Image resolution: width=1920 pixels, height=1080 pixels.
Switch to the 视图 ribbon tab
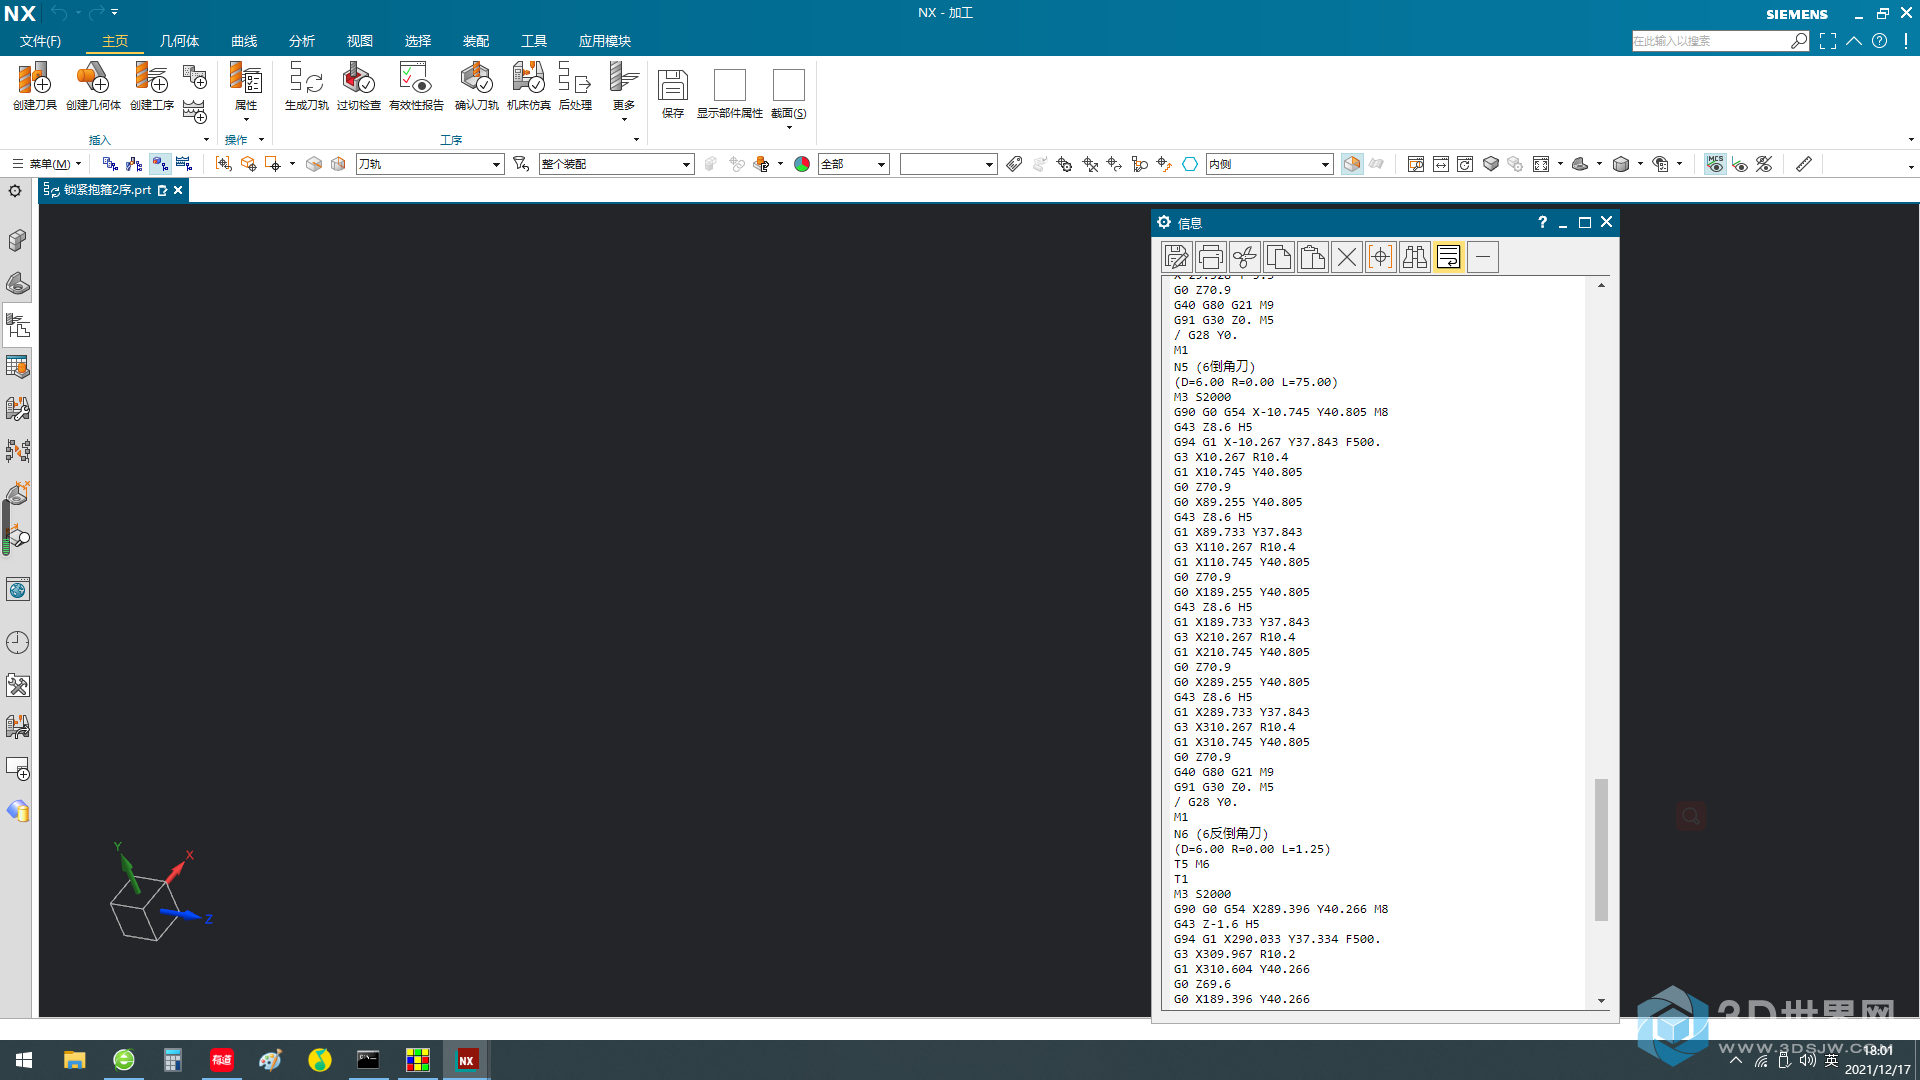point(360,41)
